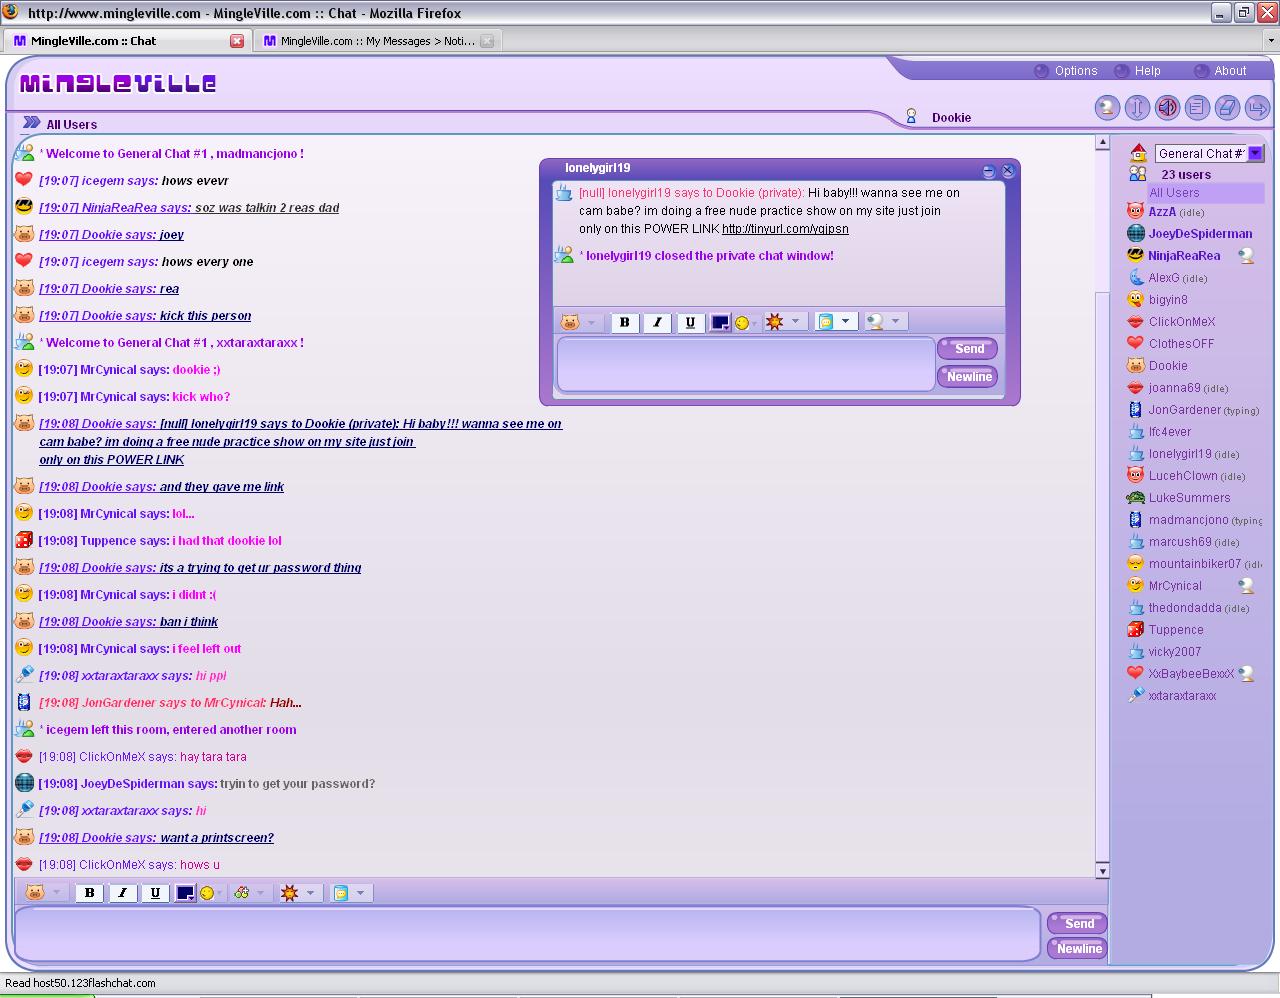Open pig avatar dropdown in main chat toolbar
Viewport: 1280px width, 998px height.
pyautogui.click(x=44, y=893)
